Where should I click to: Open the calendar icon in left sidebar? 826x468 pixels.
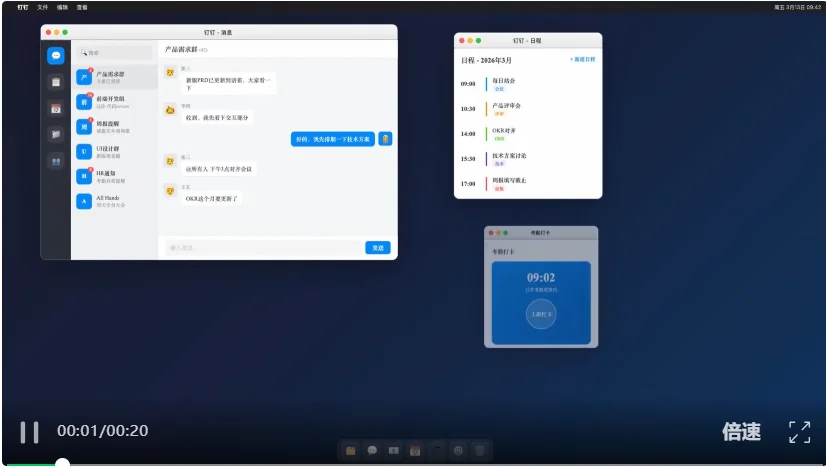pyautogui.click(x=56, y=108)
